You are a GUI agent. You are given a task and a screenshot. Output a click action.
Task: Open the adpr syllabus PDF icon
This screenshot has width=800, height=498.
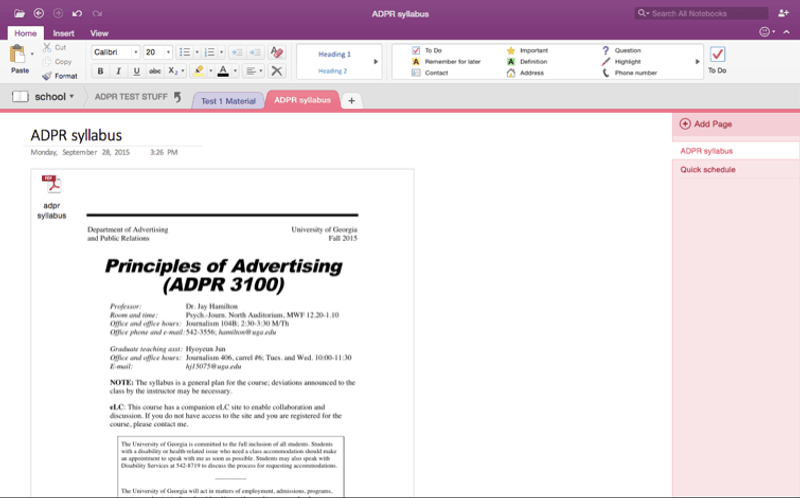51,187
